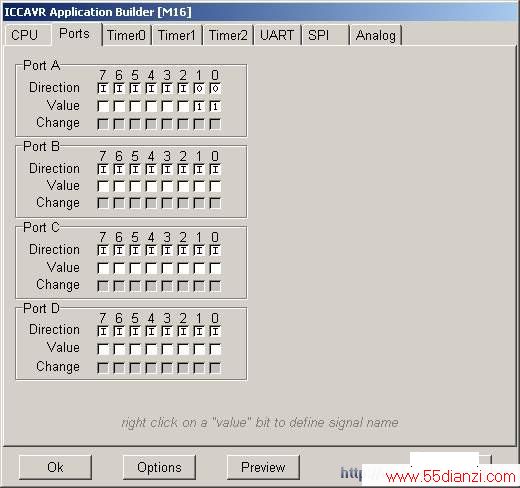The width and height of the screenshot is (520, 488).
Task: Toggle Port A Direction bit 6
Action: click(x=119, y=89)
